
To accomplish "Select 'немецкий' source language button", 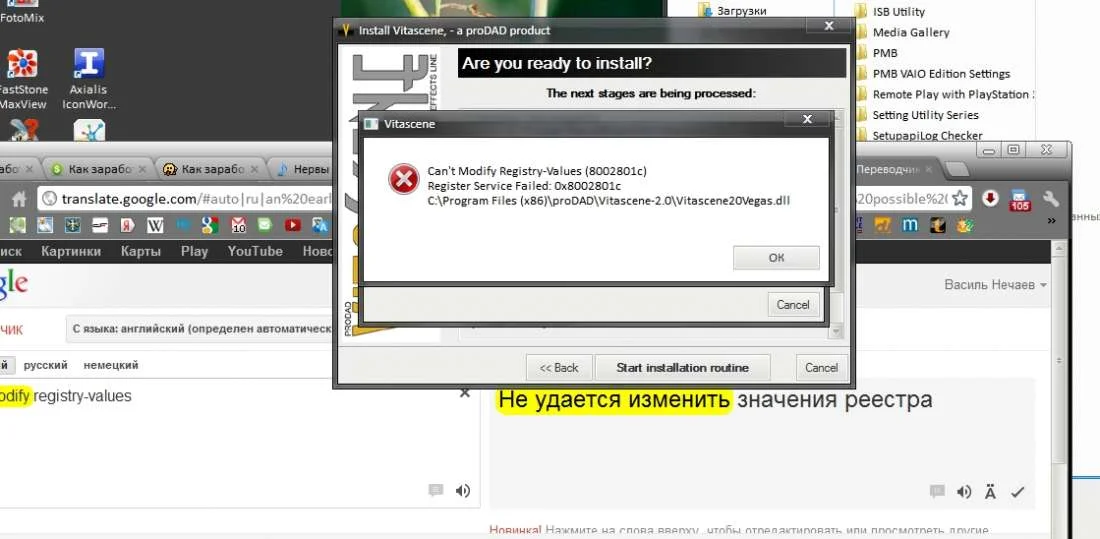I will coord(111,365).
